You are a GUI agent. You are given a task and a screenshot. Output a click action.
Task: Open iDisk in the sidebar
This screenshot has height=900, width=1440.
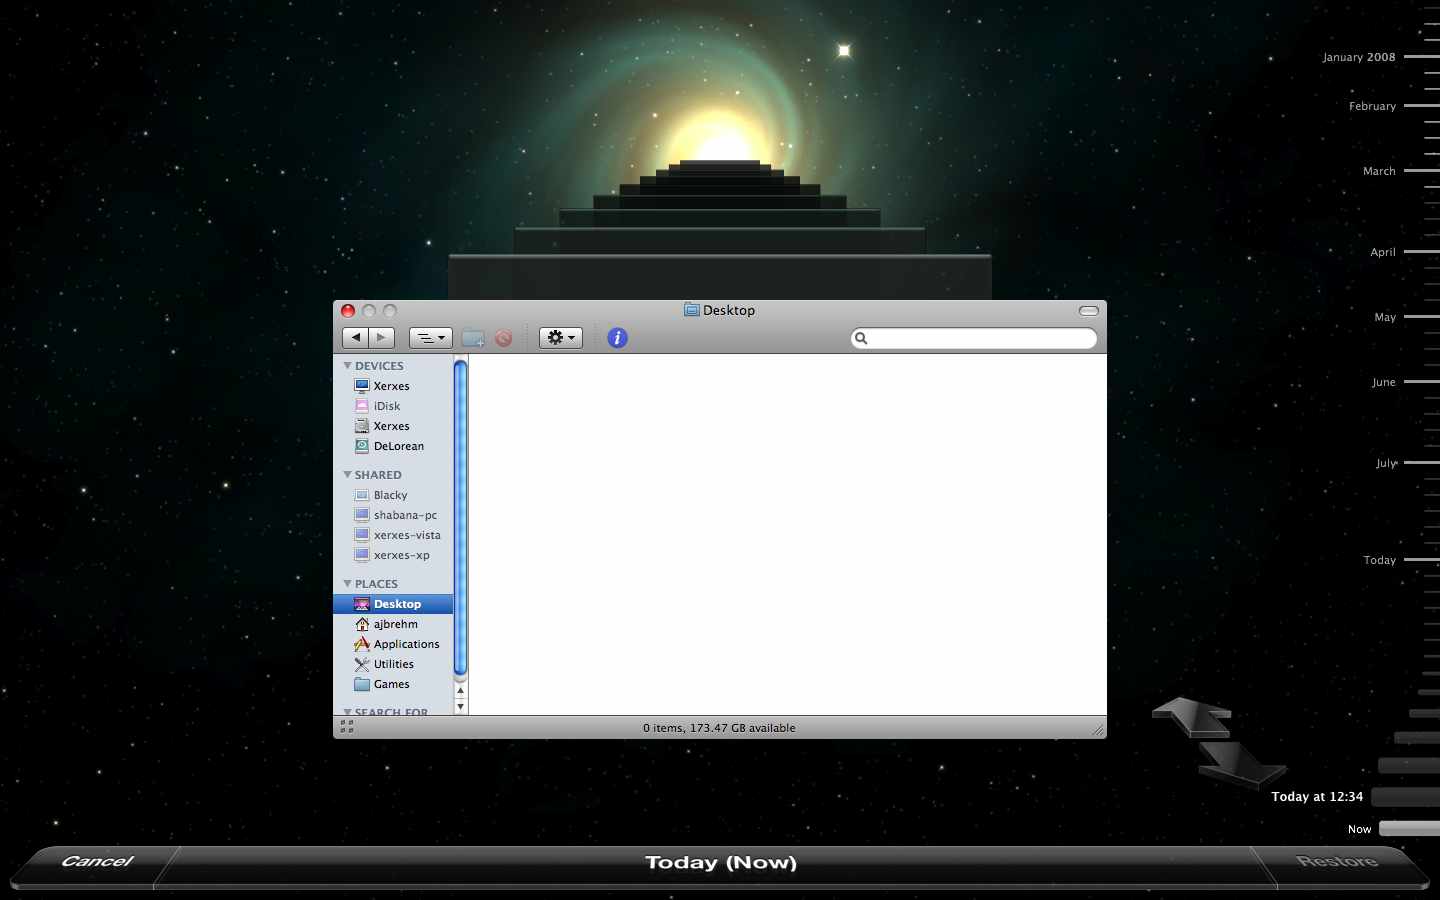[x=387, y=406]
